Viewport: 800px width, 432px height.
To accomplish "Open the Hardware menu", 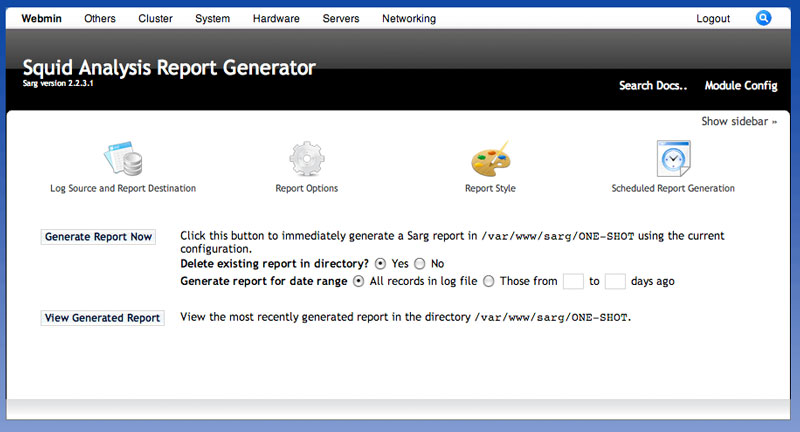I will [x=276, y=19].
